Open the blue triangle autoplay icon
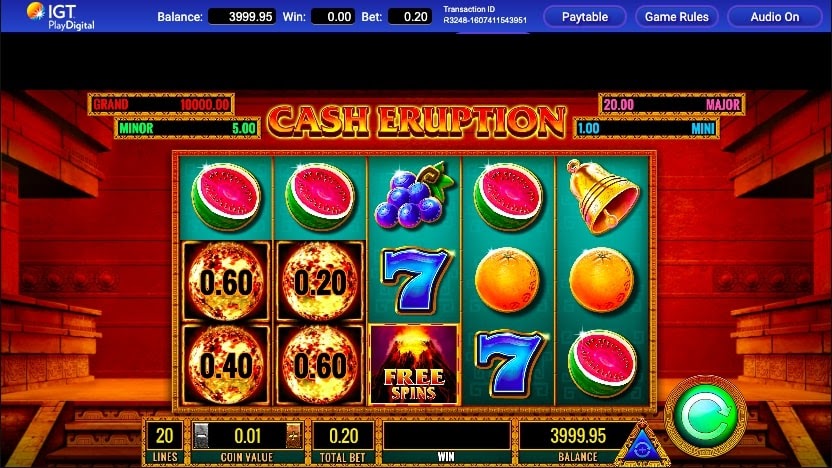The width and height of the screenshot is (832, 468). point(643,444)
